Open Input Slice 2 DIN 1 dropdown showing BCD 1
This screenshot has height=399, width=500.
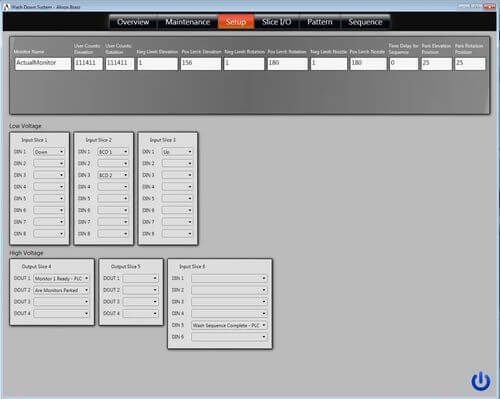click(113, 152)
